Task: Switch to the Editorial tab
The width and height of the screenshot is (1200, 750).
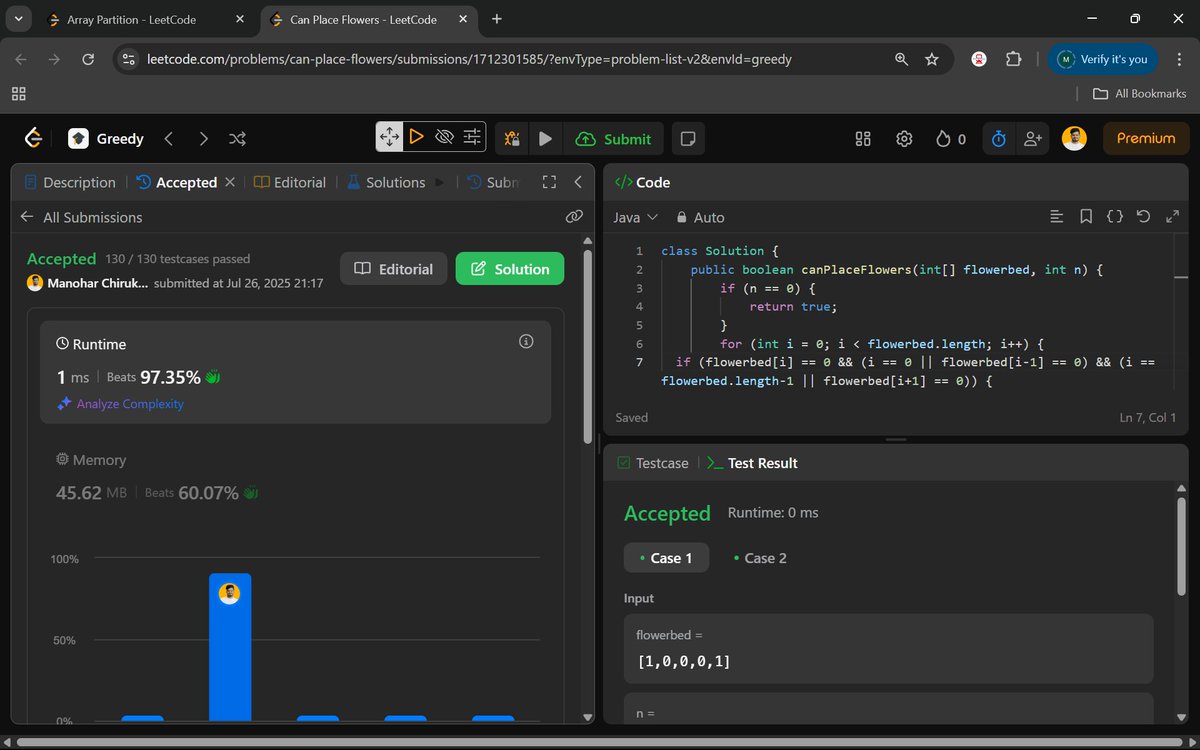Action: pyautogui.click(x=290, y=182)
